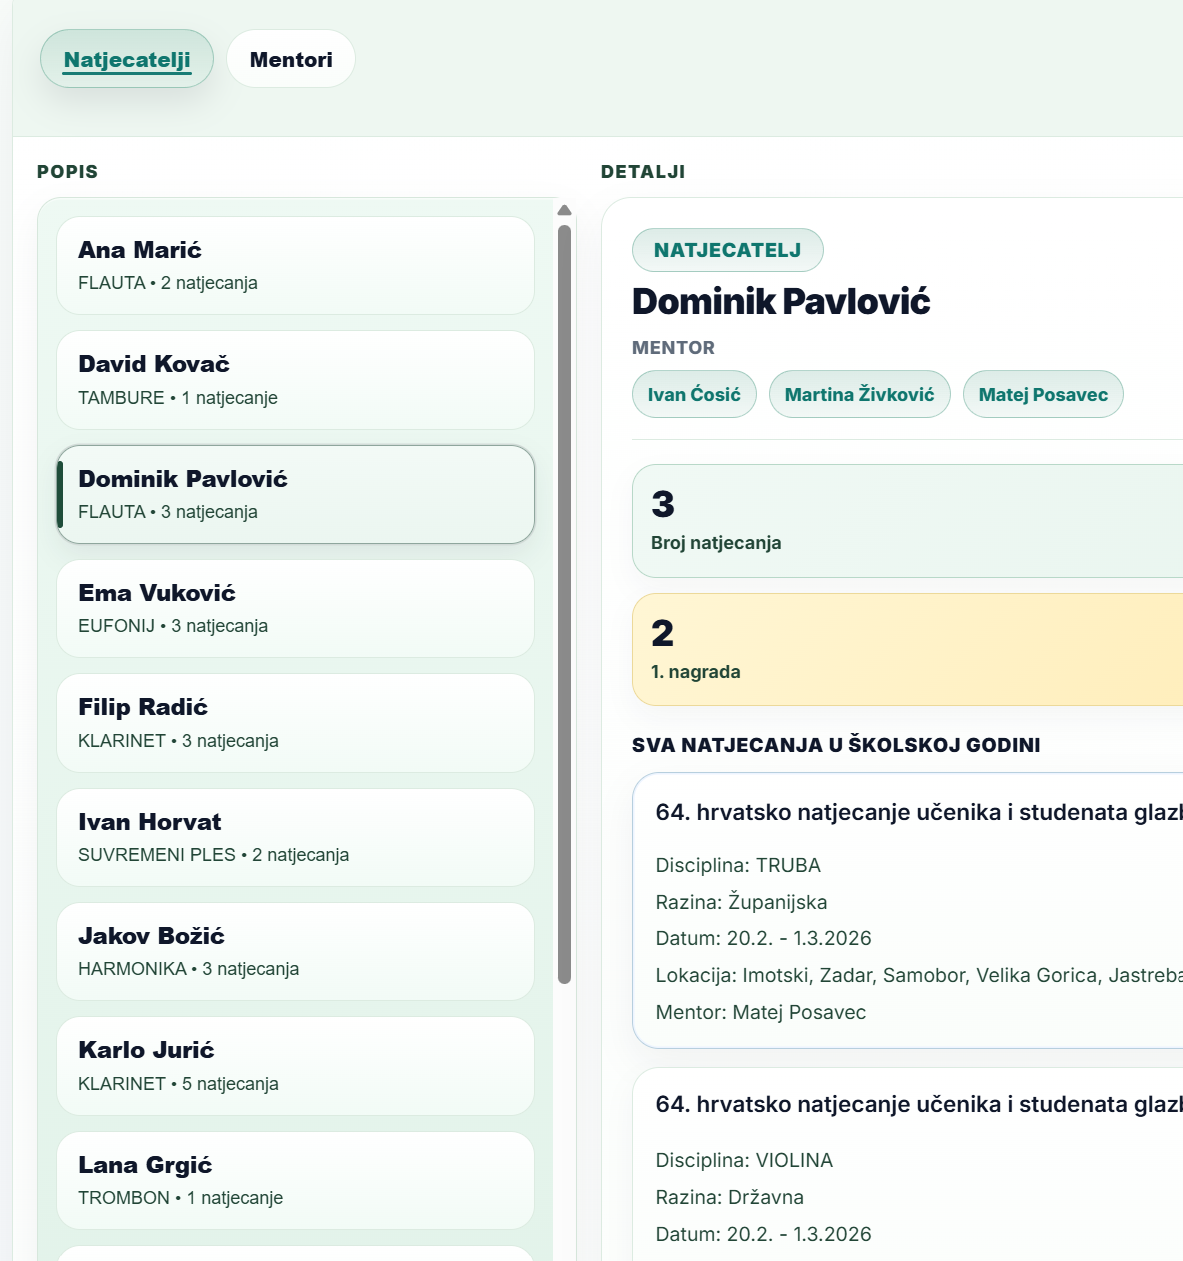Select David Kovač from the list
The image size is (1183, 1261).
click(x=295, y=380)
